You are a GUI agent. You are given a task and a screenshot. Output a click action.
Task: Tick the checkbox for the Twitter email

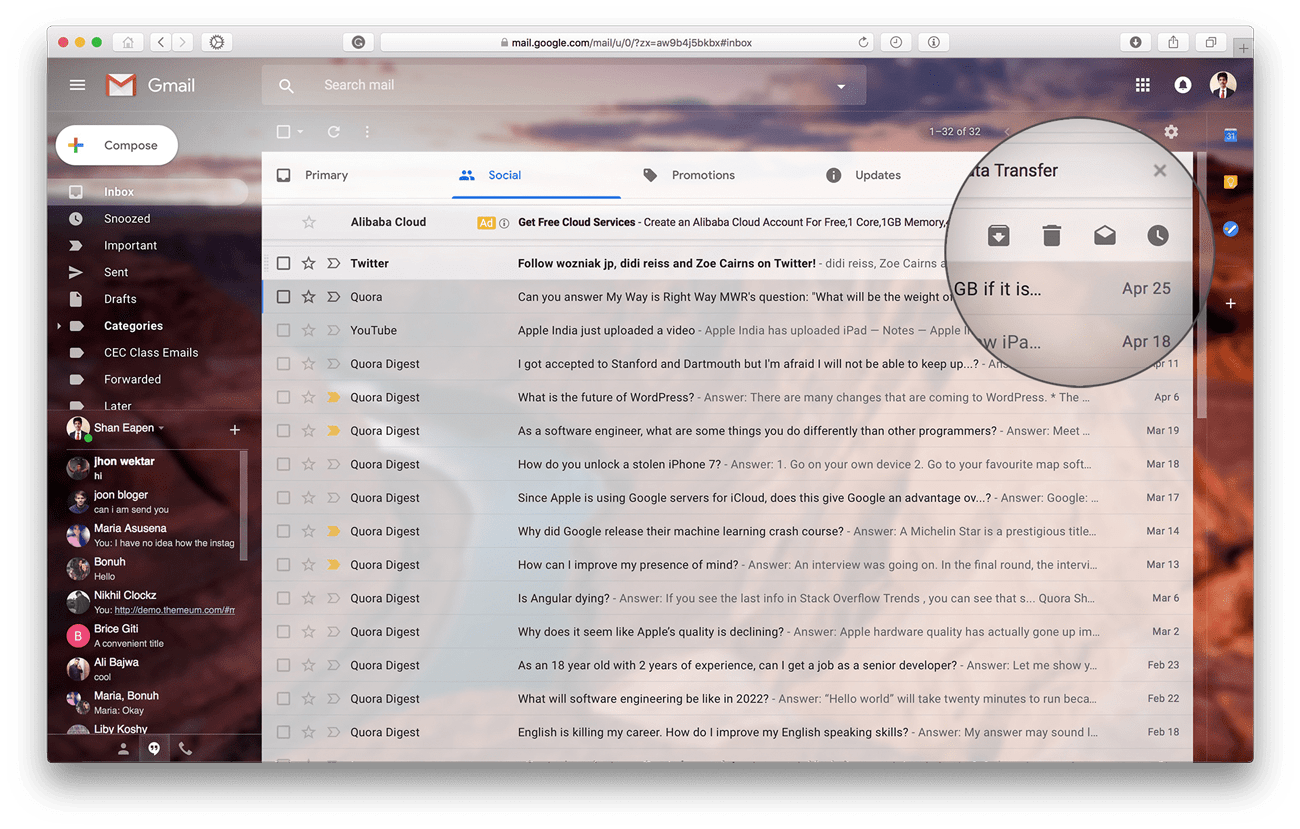[283, 263]
